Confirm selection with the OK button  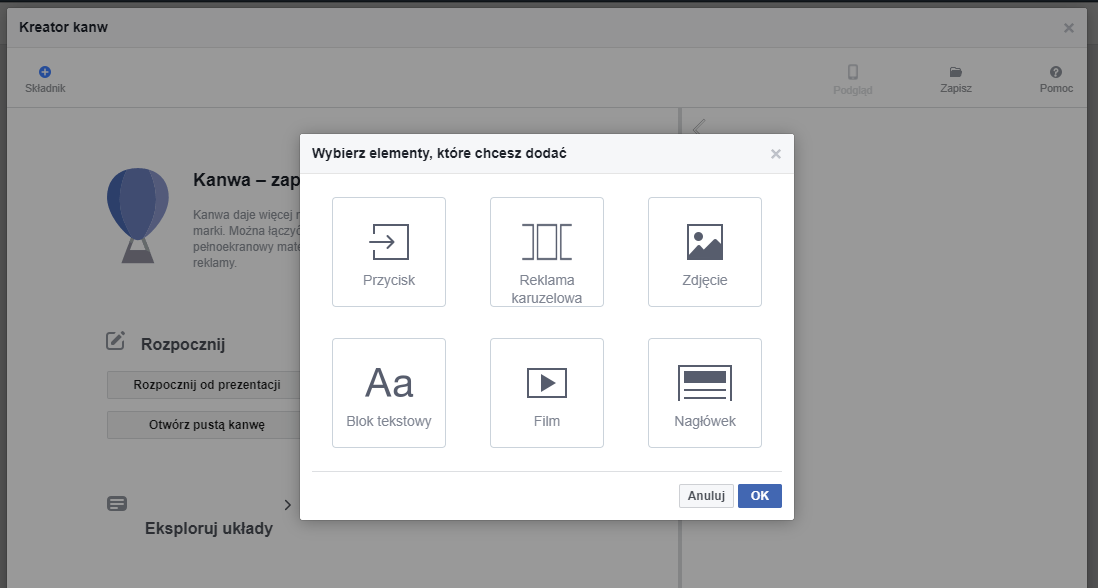759,496
